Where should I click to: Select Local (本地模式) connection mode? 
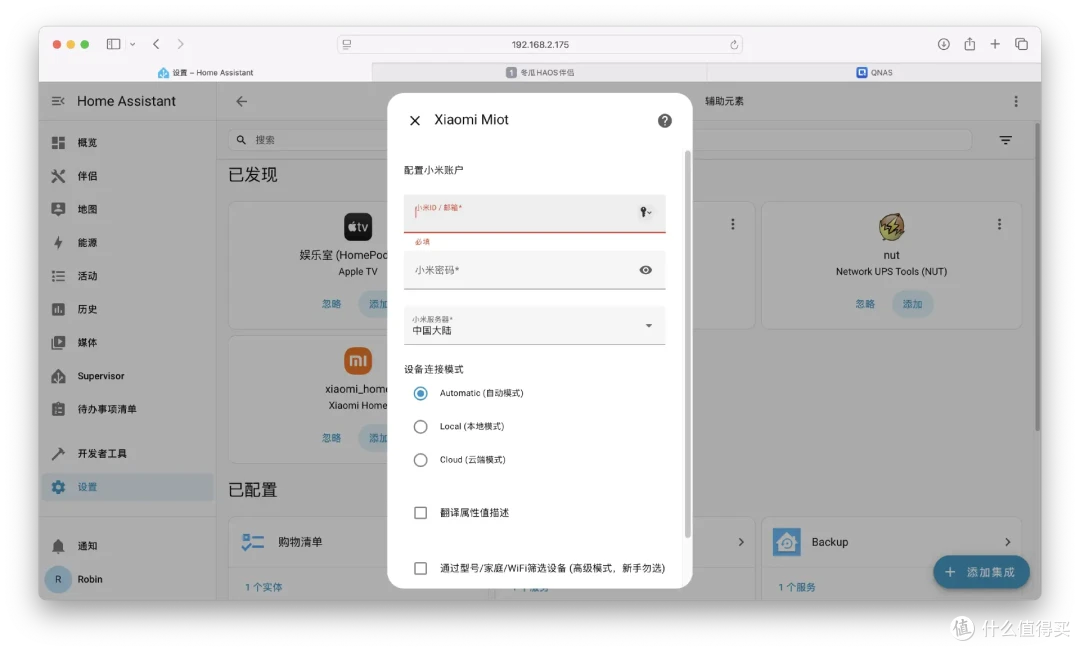point(420,426)
